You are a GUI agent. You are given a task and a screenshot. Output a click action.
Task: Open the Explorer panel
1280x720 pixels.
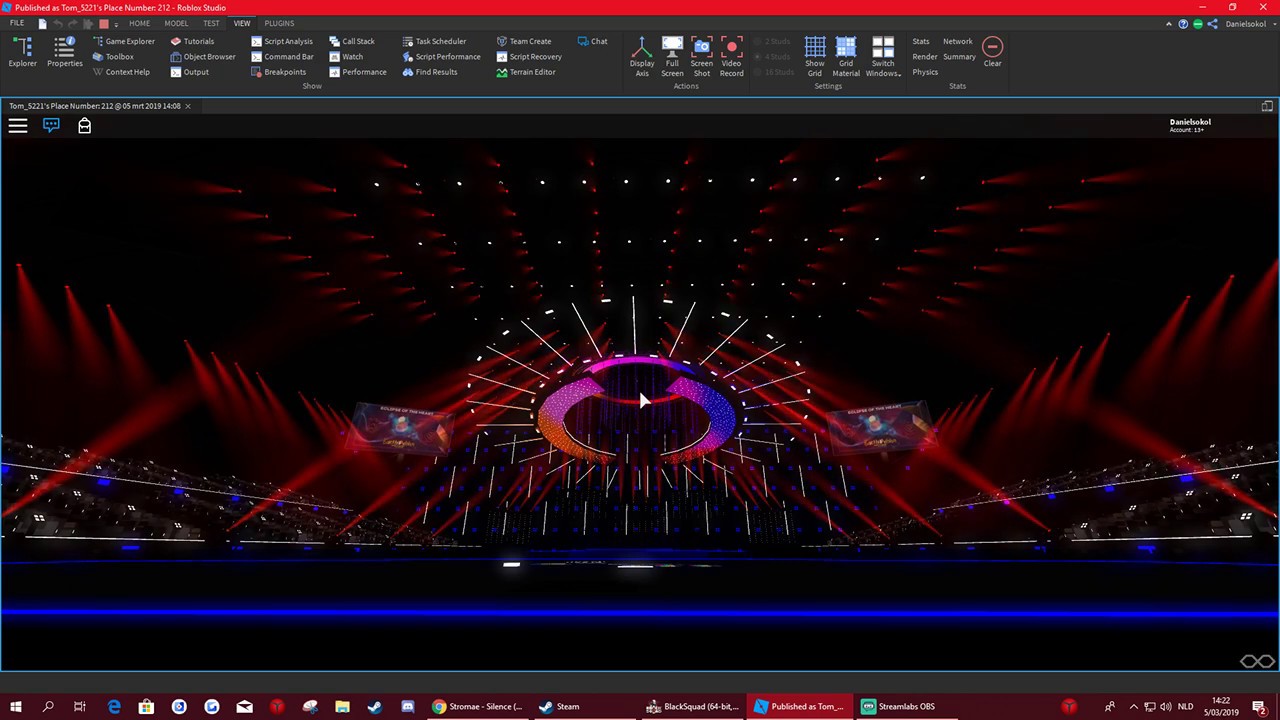click(22, 53)
